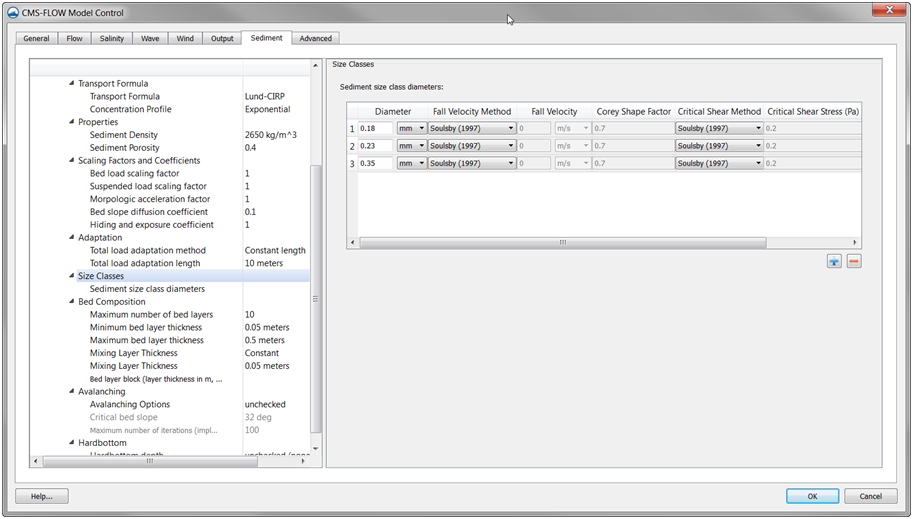Open the Advanced tab
This screenshot has width=913, height=519.
point(316,38)
